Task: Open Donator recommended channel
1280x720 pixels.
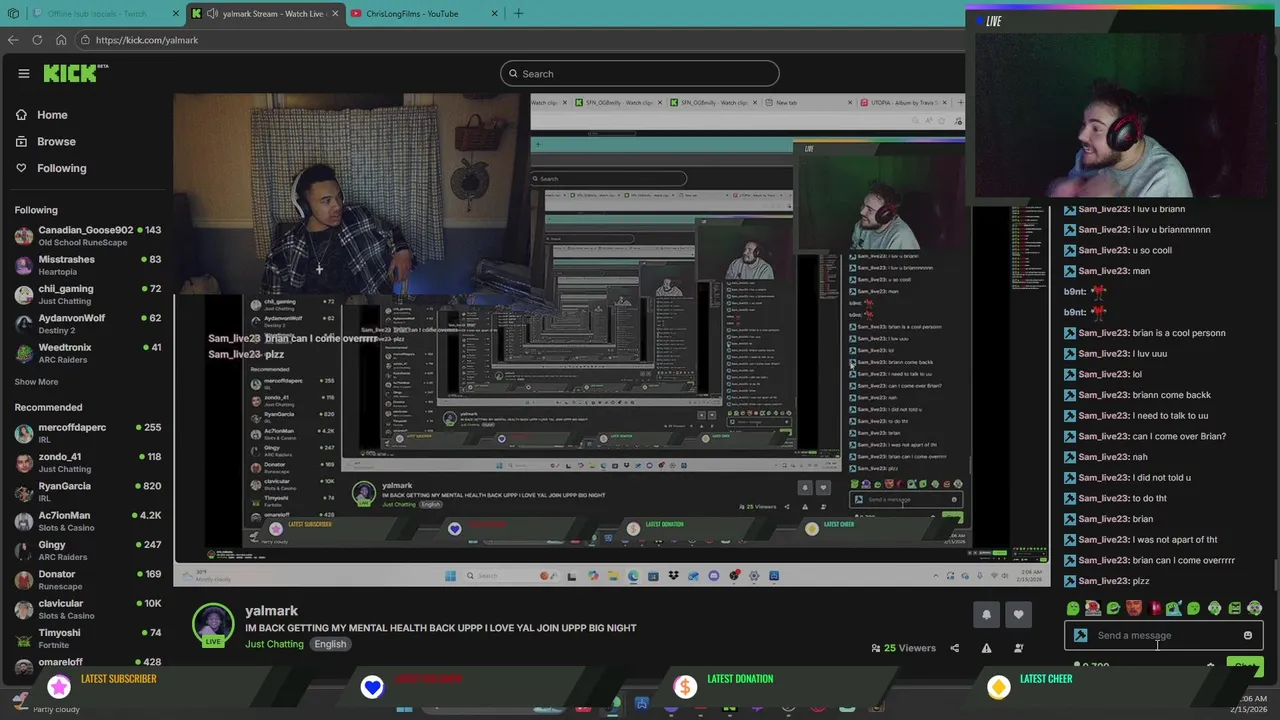Action: pos(88,580)
